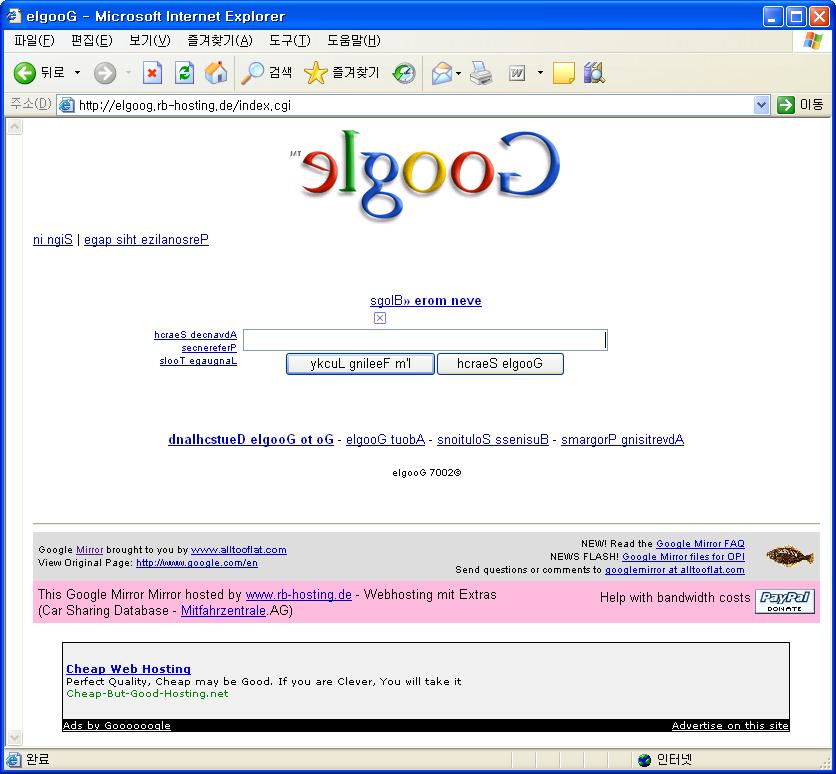Open the 도구(T) menu
This screenshot has width=836, height=774.
pyautogui.click(x=289, y=41)
